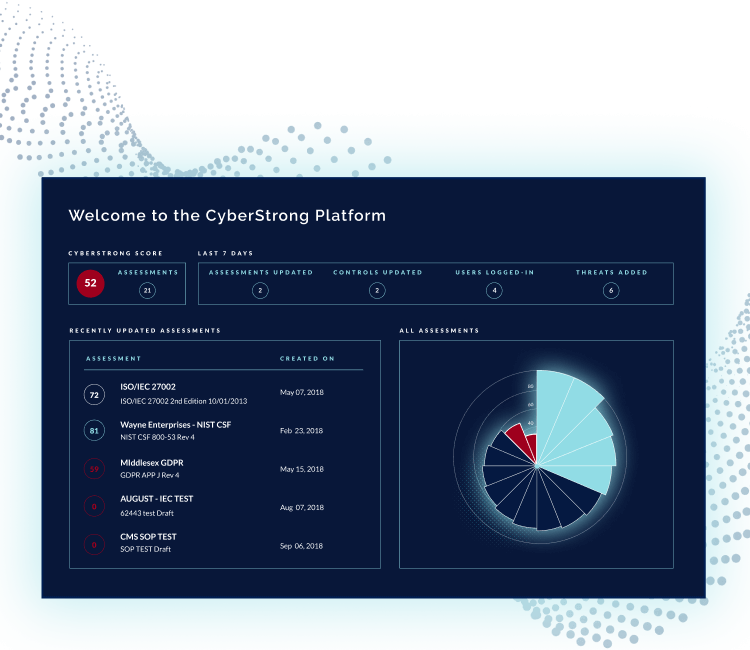Click the red CyberStrong score badge 52
The height and width of the screenshot is (650, 750).
point(90,283)
